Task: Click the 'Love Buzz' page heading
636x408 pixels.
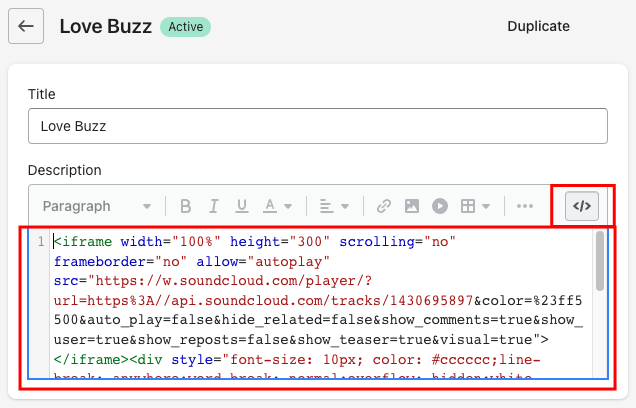Action: [x=105, y=26]
